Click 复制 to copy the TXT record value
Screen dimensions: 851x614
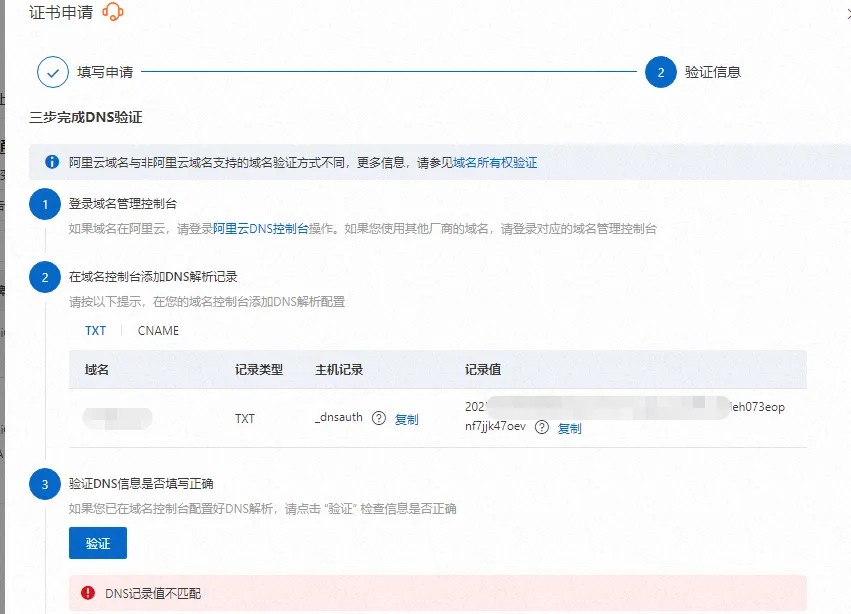[x=568, y=429]
